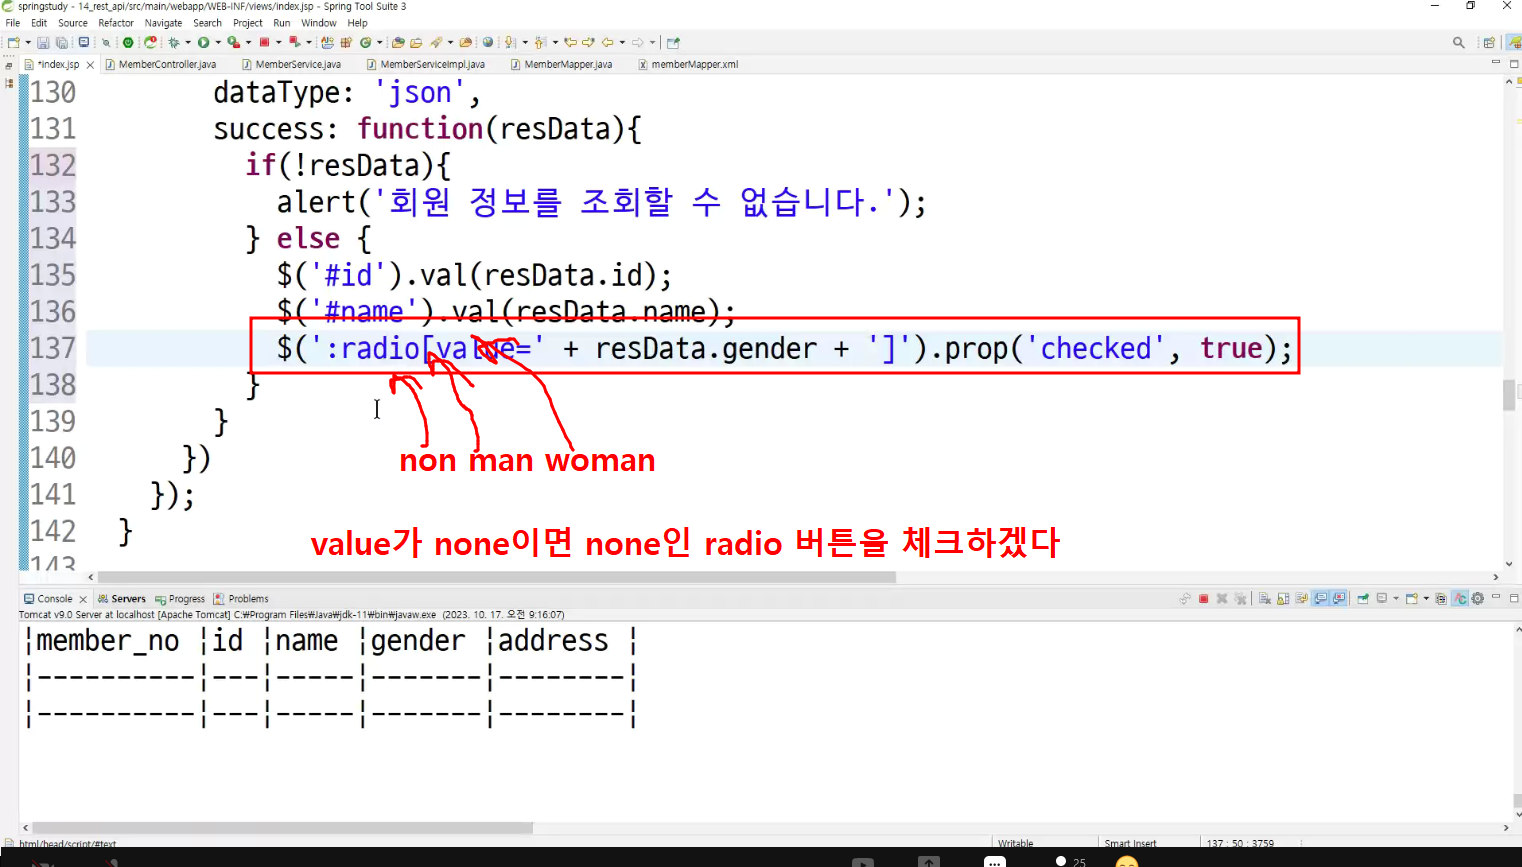1522x867 pixels.
Task: Click the Relaunch icon with red badge
Action: pyautogui.click(x=150, y=42)
